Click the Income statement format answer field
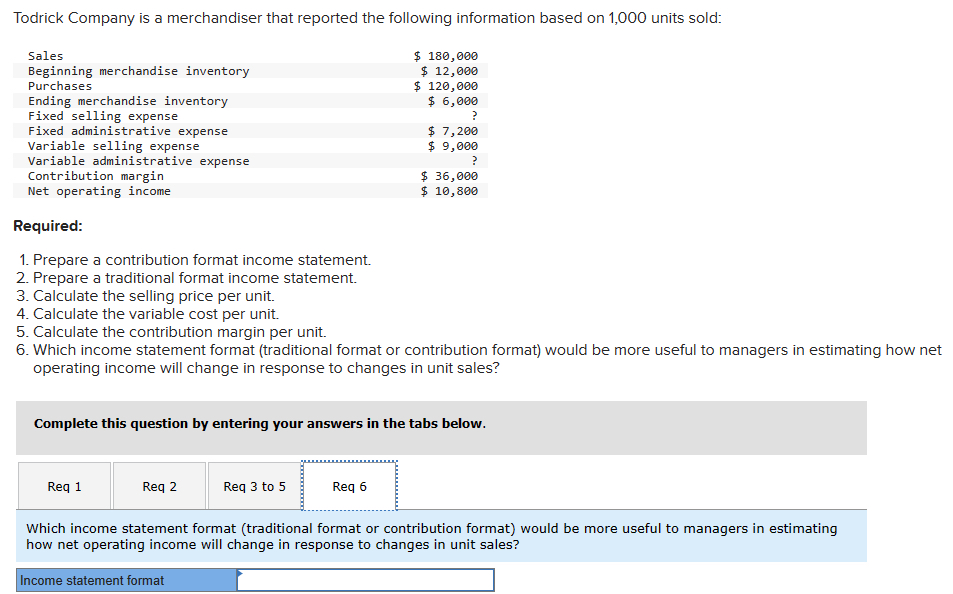The image size is (953, 594). [365, 580]
